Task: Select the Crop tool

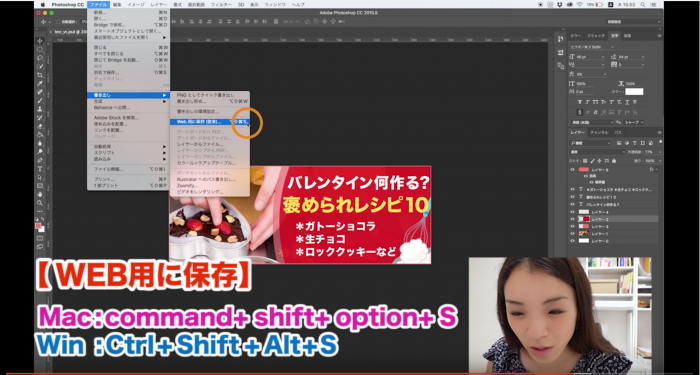Action: (x=40, y=75)
